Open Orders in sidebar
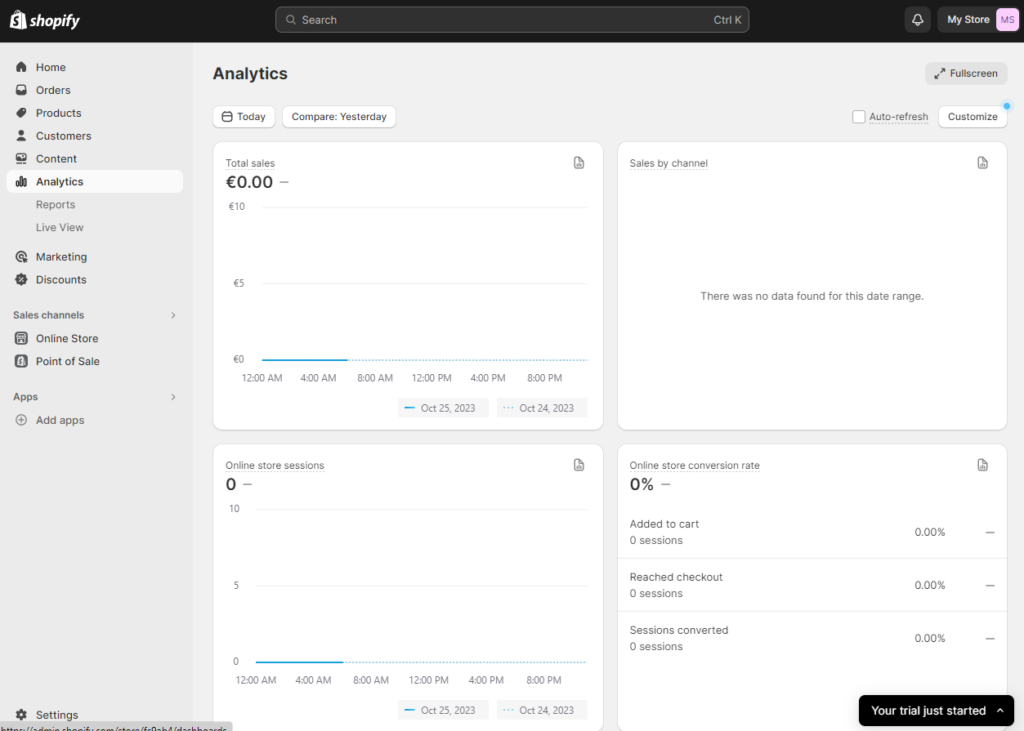 (x=95, y=89)
